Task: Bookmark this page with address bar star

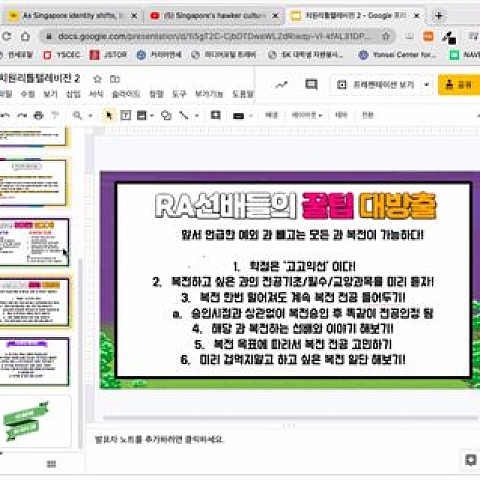Action: click(386, 36)
